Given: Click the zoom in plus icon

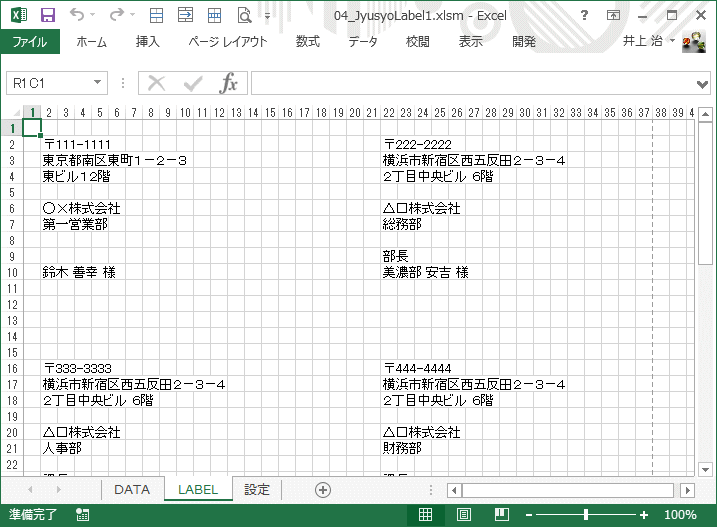Looking at the screenshot, I should pos(644,515).
